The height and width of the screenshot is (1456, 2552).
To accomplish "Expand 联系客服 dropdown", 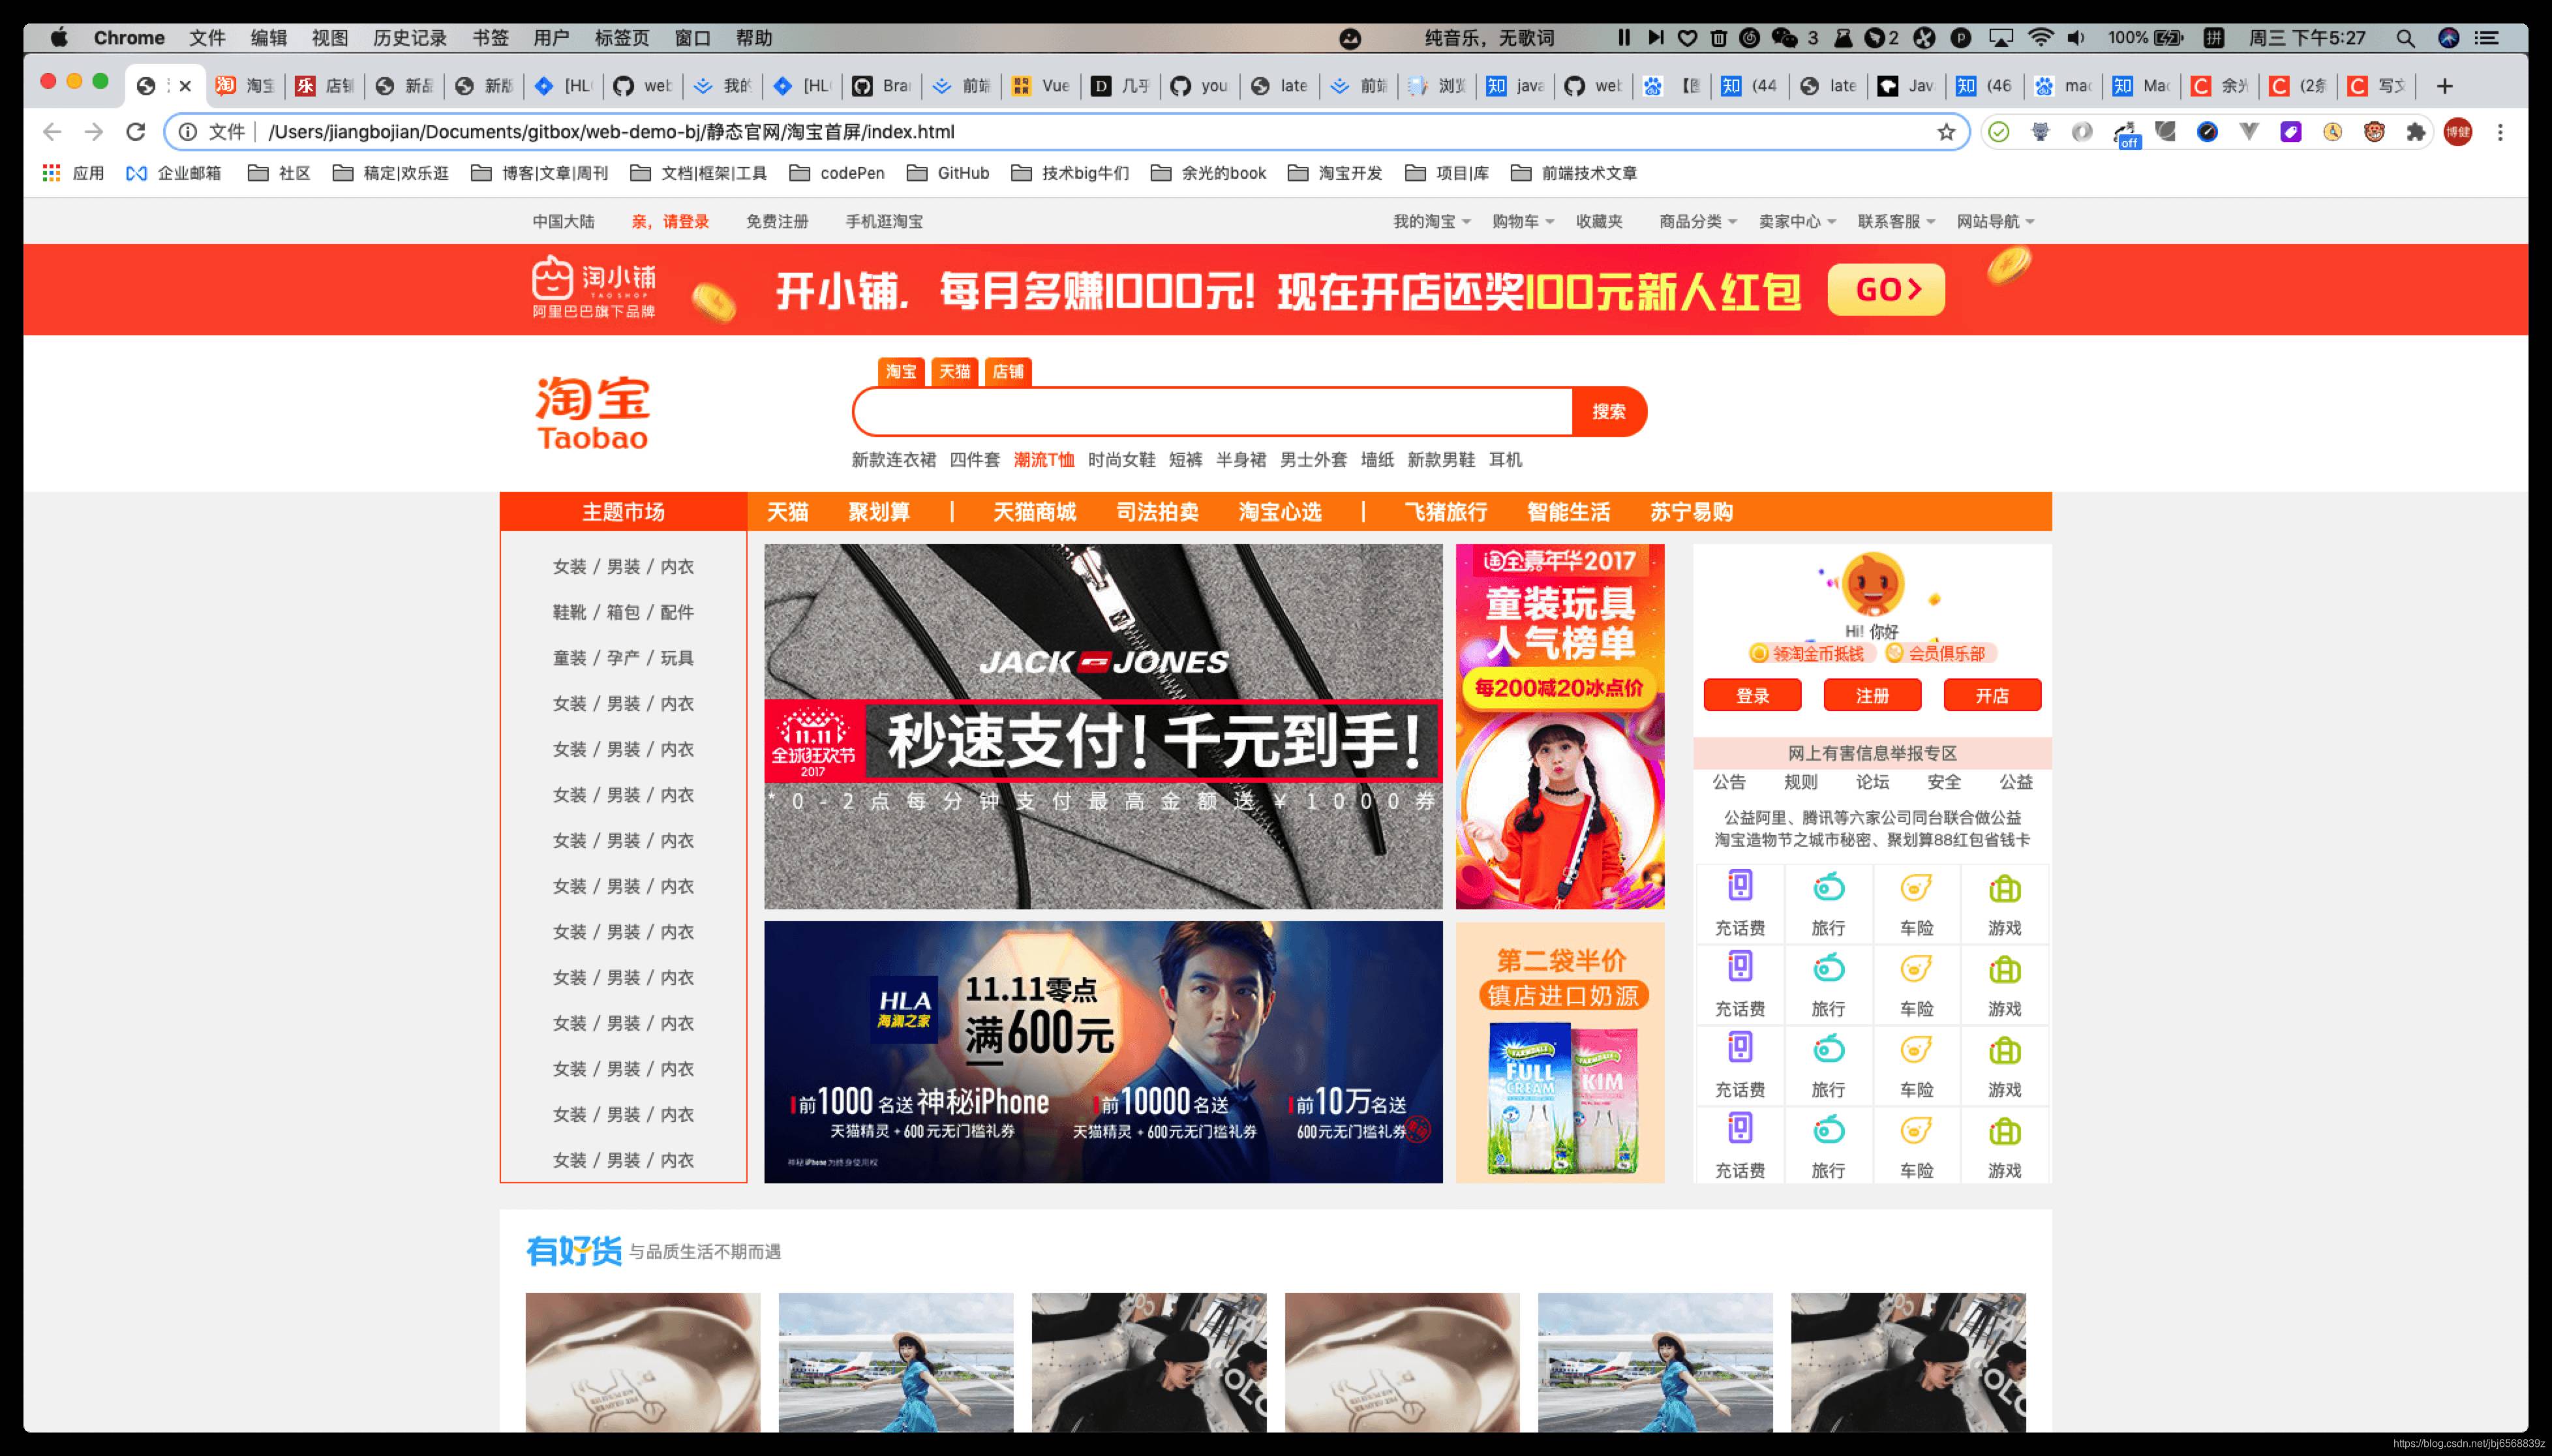I will click(1897, 222).
